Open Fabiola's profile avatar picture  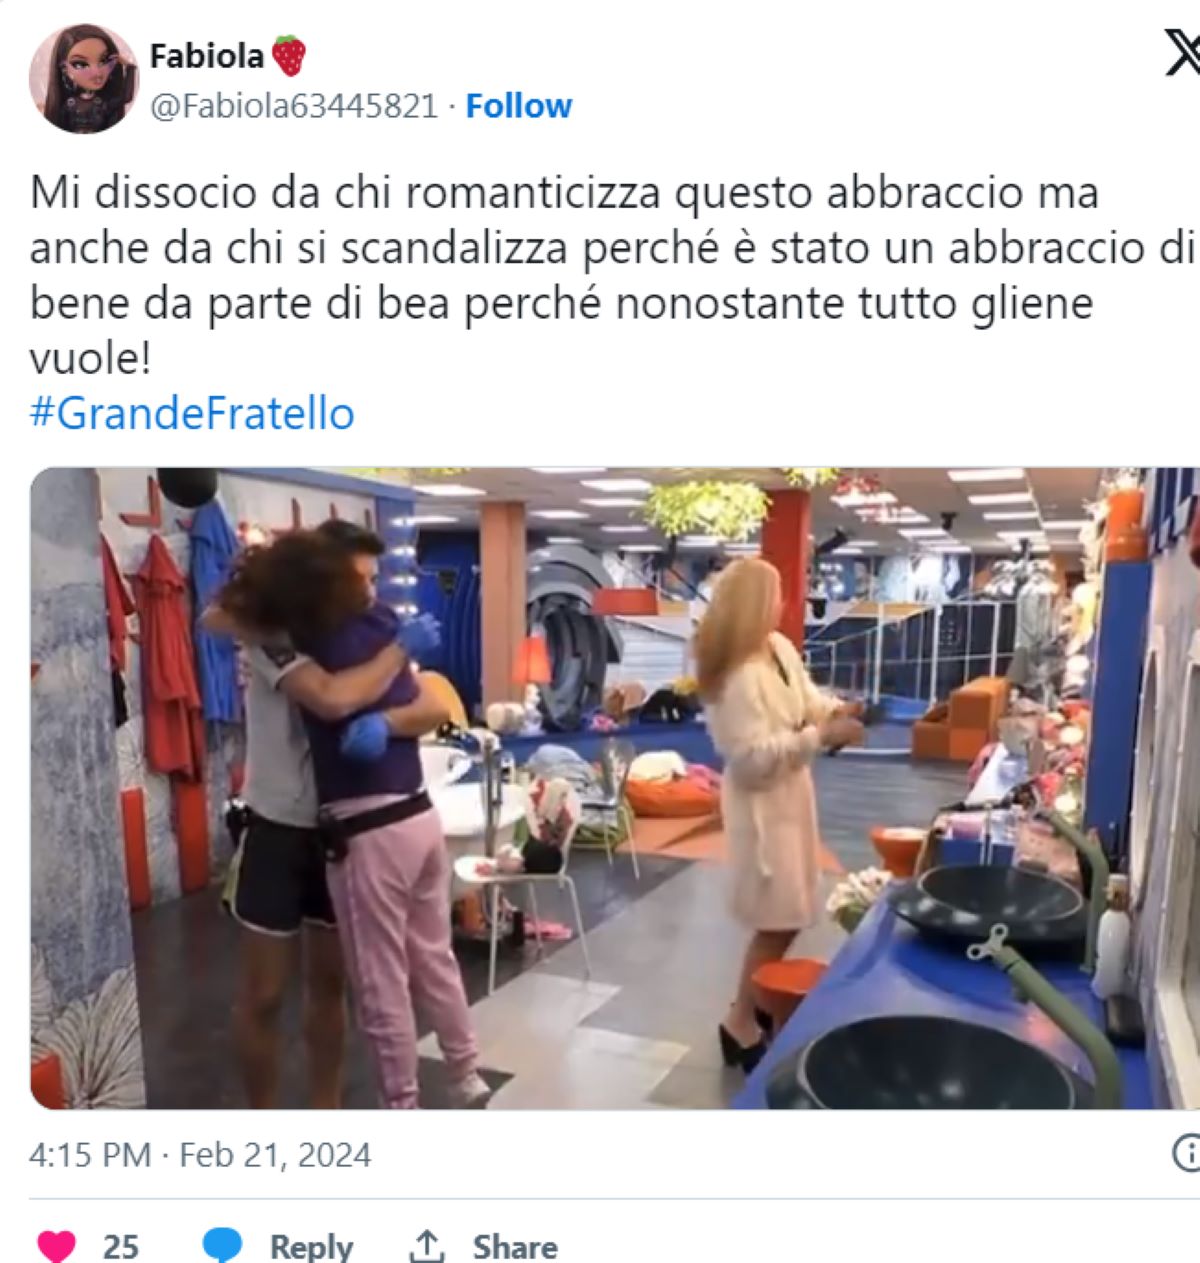click(84, 80)
